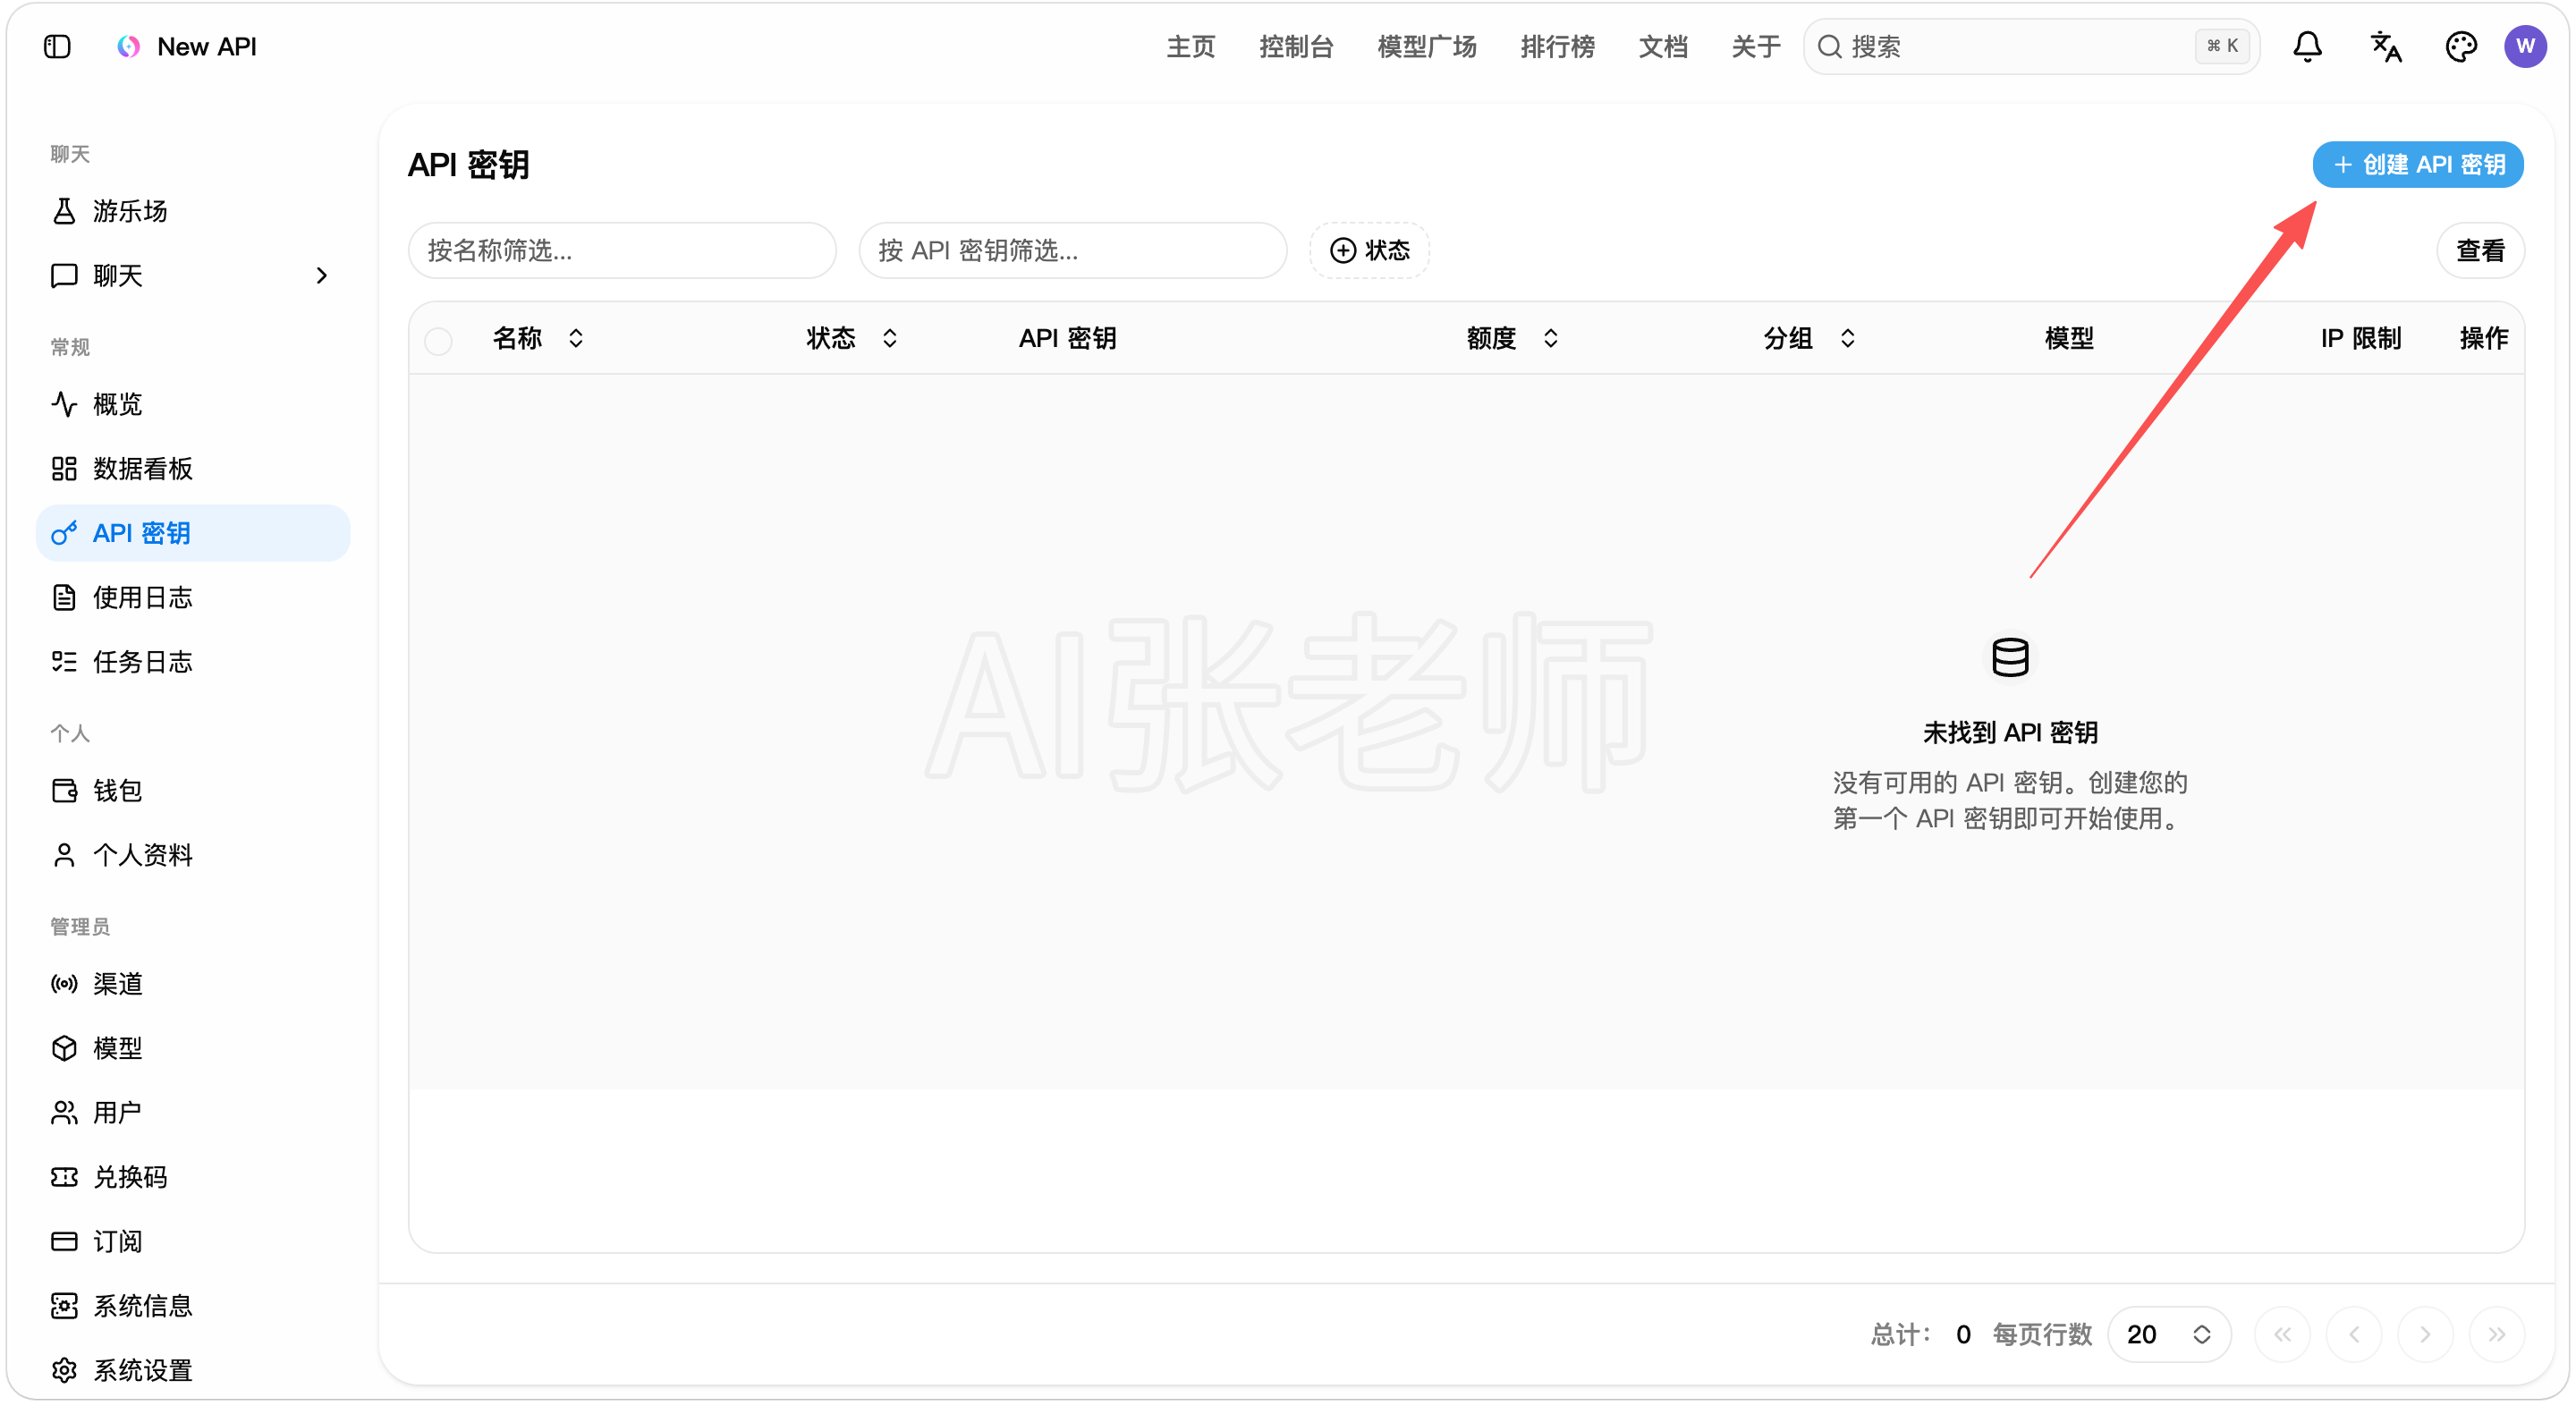Click the card icon beside 订阅
This screenshot has width=2576, height=1406.
[x=64, y=1241]
